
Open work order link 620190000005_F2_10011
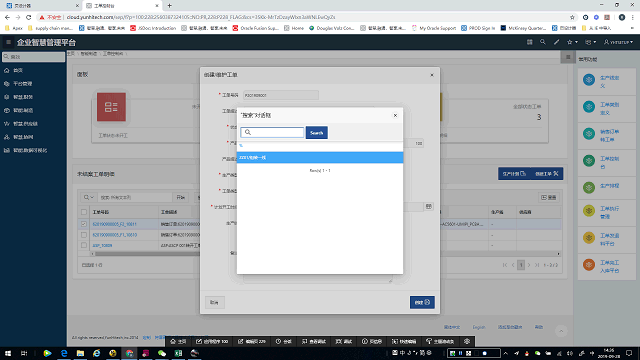coord(114,224)
